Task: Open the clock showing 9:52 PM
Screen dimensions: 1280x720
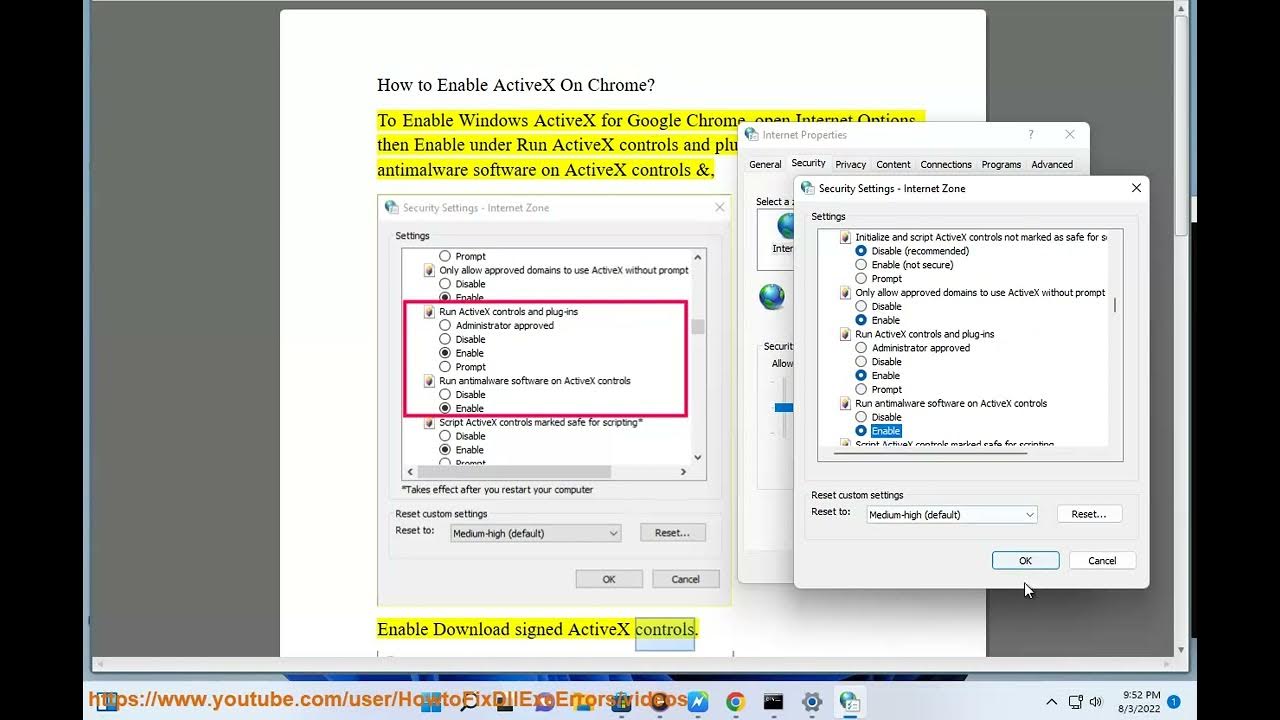Action: (1141, 701)
